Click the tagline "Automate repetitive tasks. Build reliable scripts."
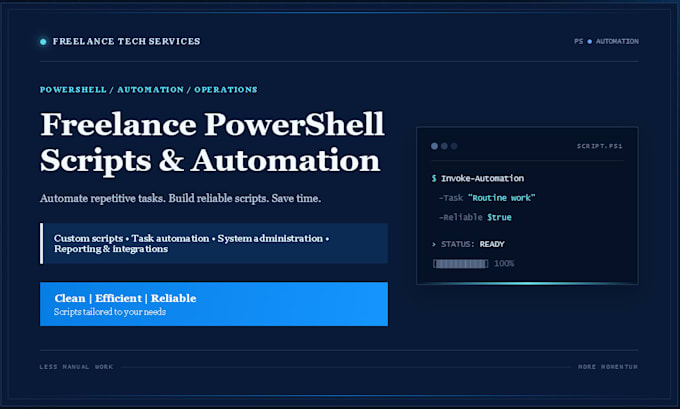This screenshot has height=409, width=680. 154,198
